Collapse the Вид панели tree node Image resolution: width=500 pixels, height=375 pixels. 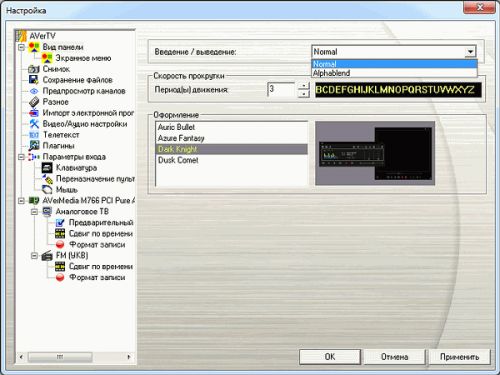point(21,47)
